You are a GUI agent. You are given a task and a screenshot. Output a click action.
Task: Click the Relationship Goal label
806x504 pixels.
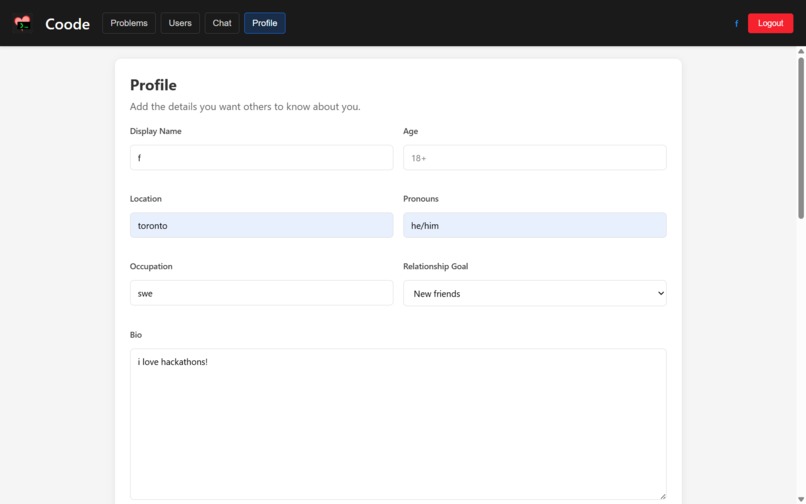coord(435,266)
